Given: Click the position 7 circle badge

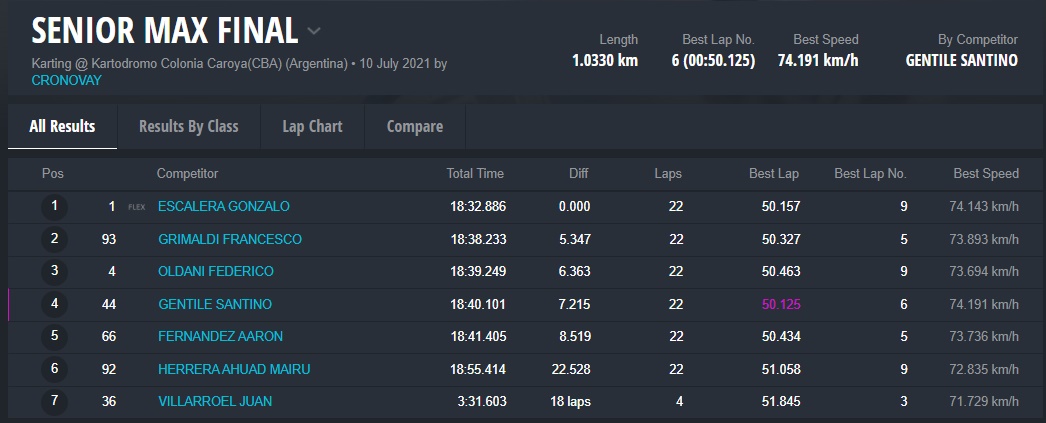Looking at the screenshot, I should (x=55, y=401).
